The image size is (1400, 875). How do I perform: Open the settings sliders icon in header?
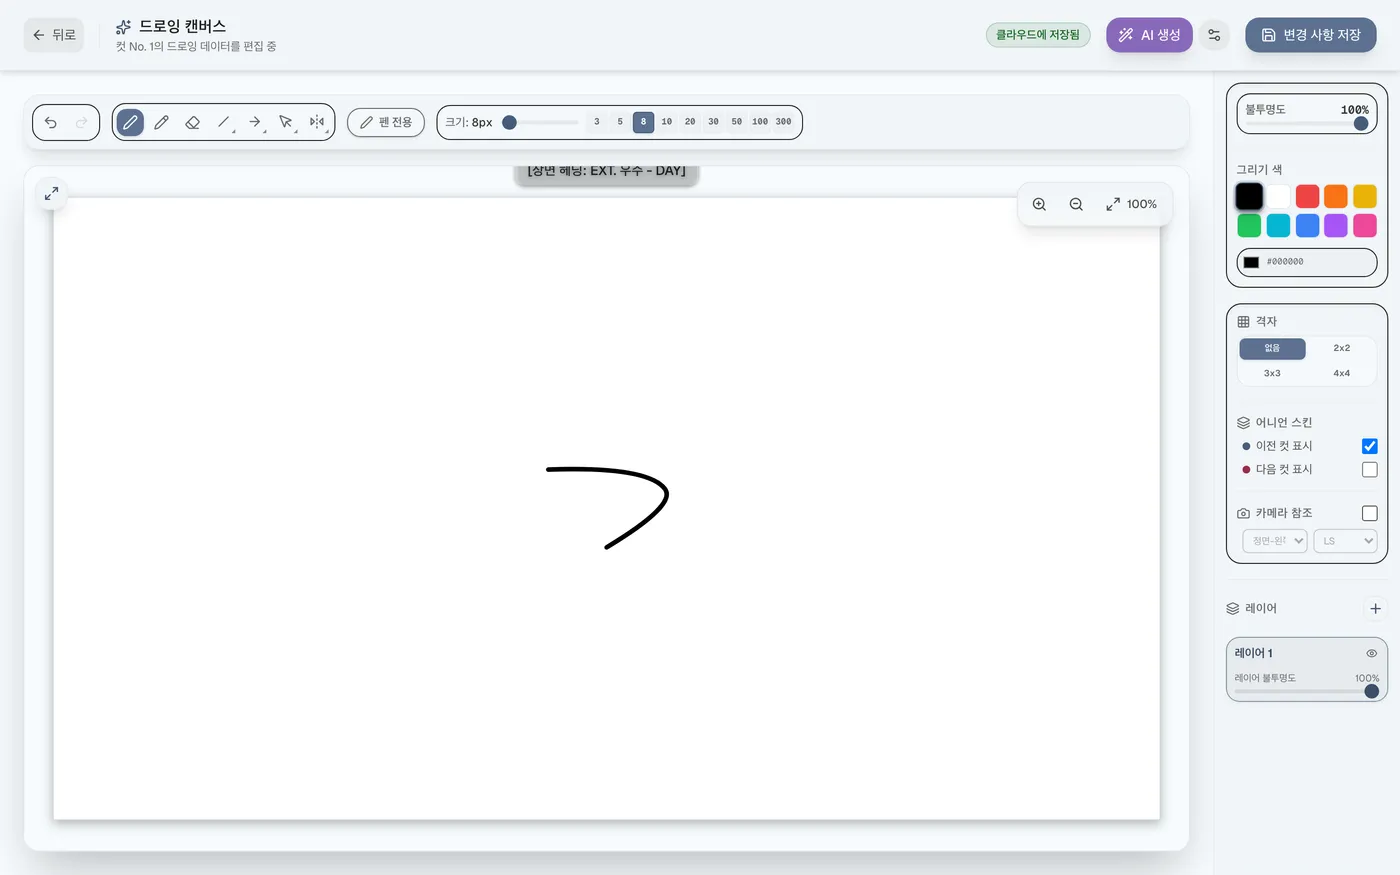tap(1214, 35)
